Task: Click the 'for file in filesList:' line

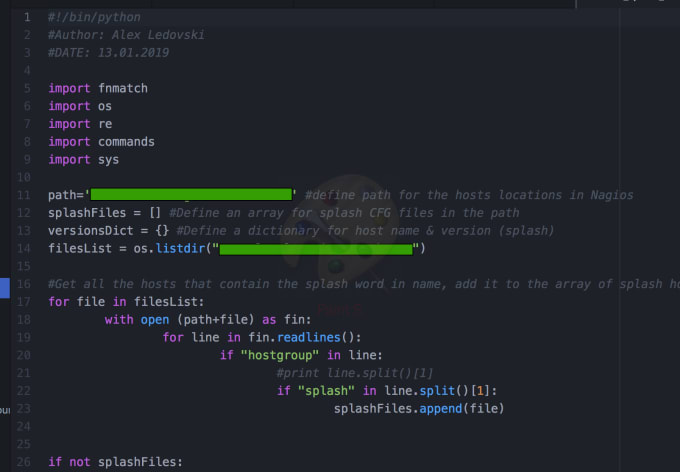Action: [126, 302]
